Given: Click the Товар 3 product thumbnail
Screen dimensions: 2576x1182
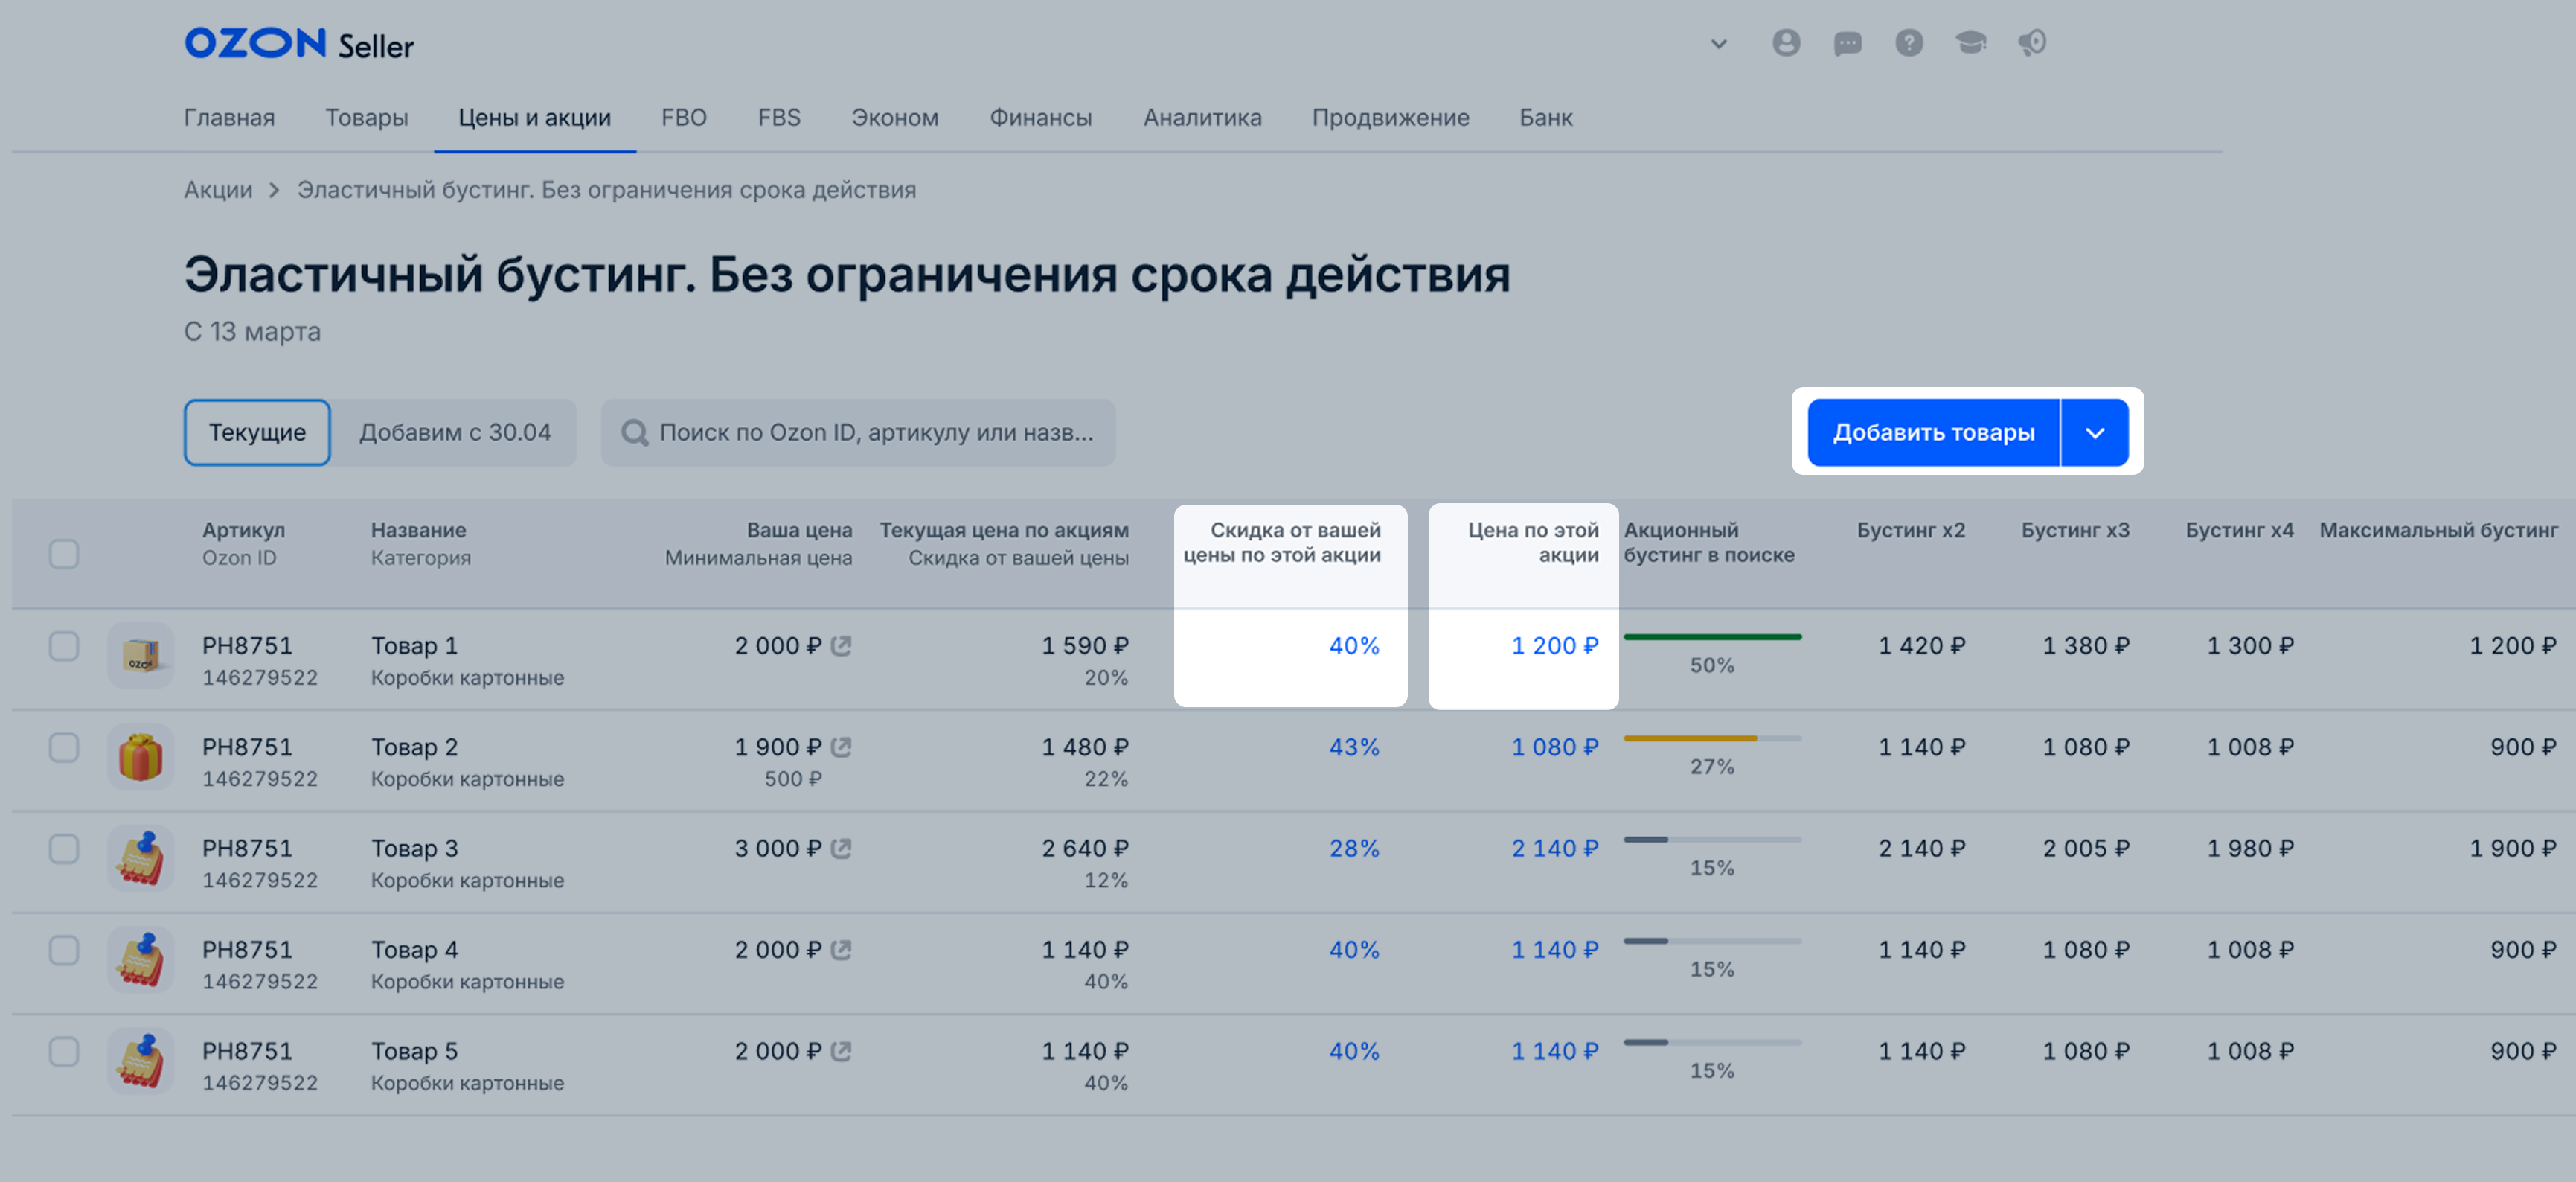Looking at the screenshot, I should (141, 859).
